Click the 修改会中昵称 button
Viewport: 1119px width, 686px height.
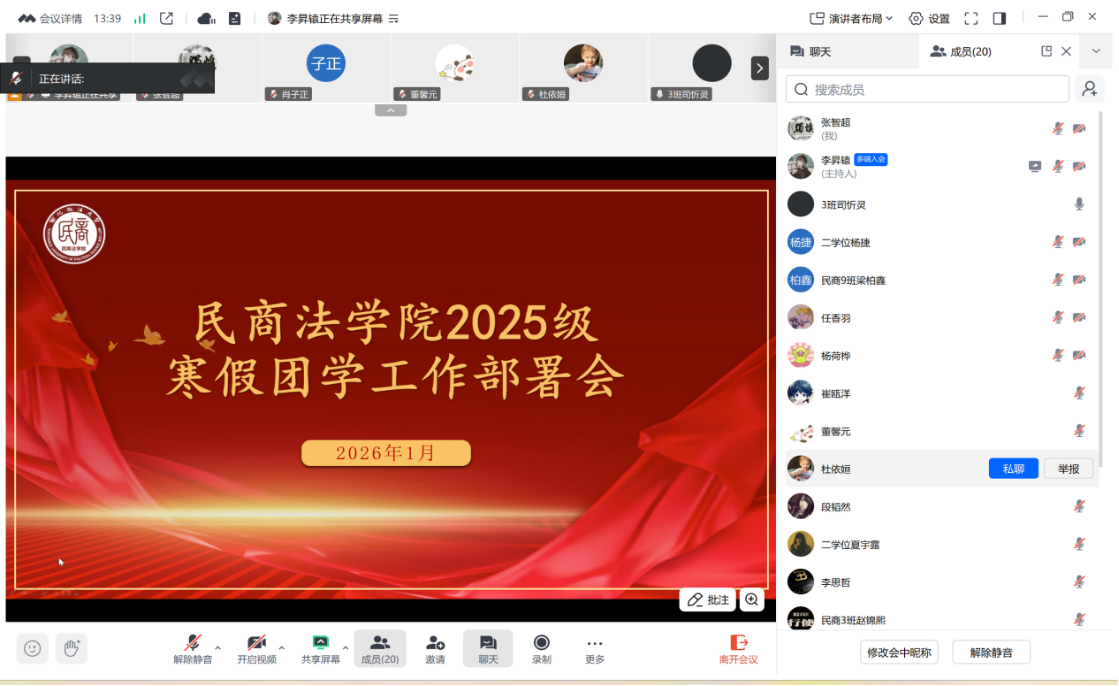point(899,653)
